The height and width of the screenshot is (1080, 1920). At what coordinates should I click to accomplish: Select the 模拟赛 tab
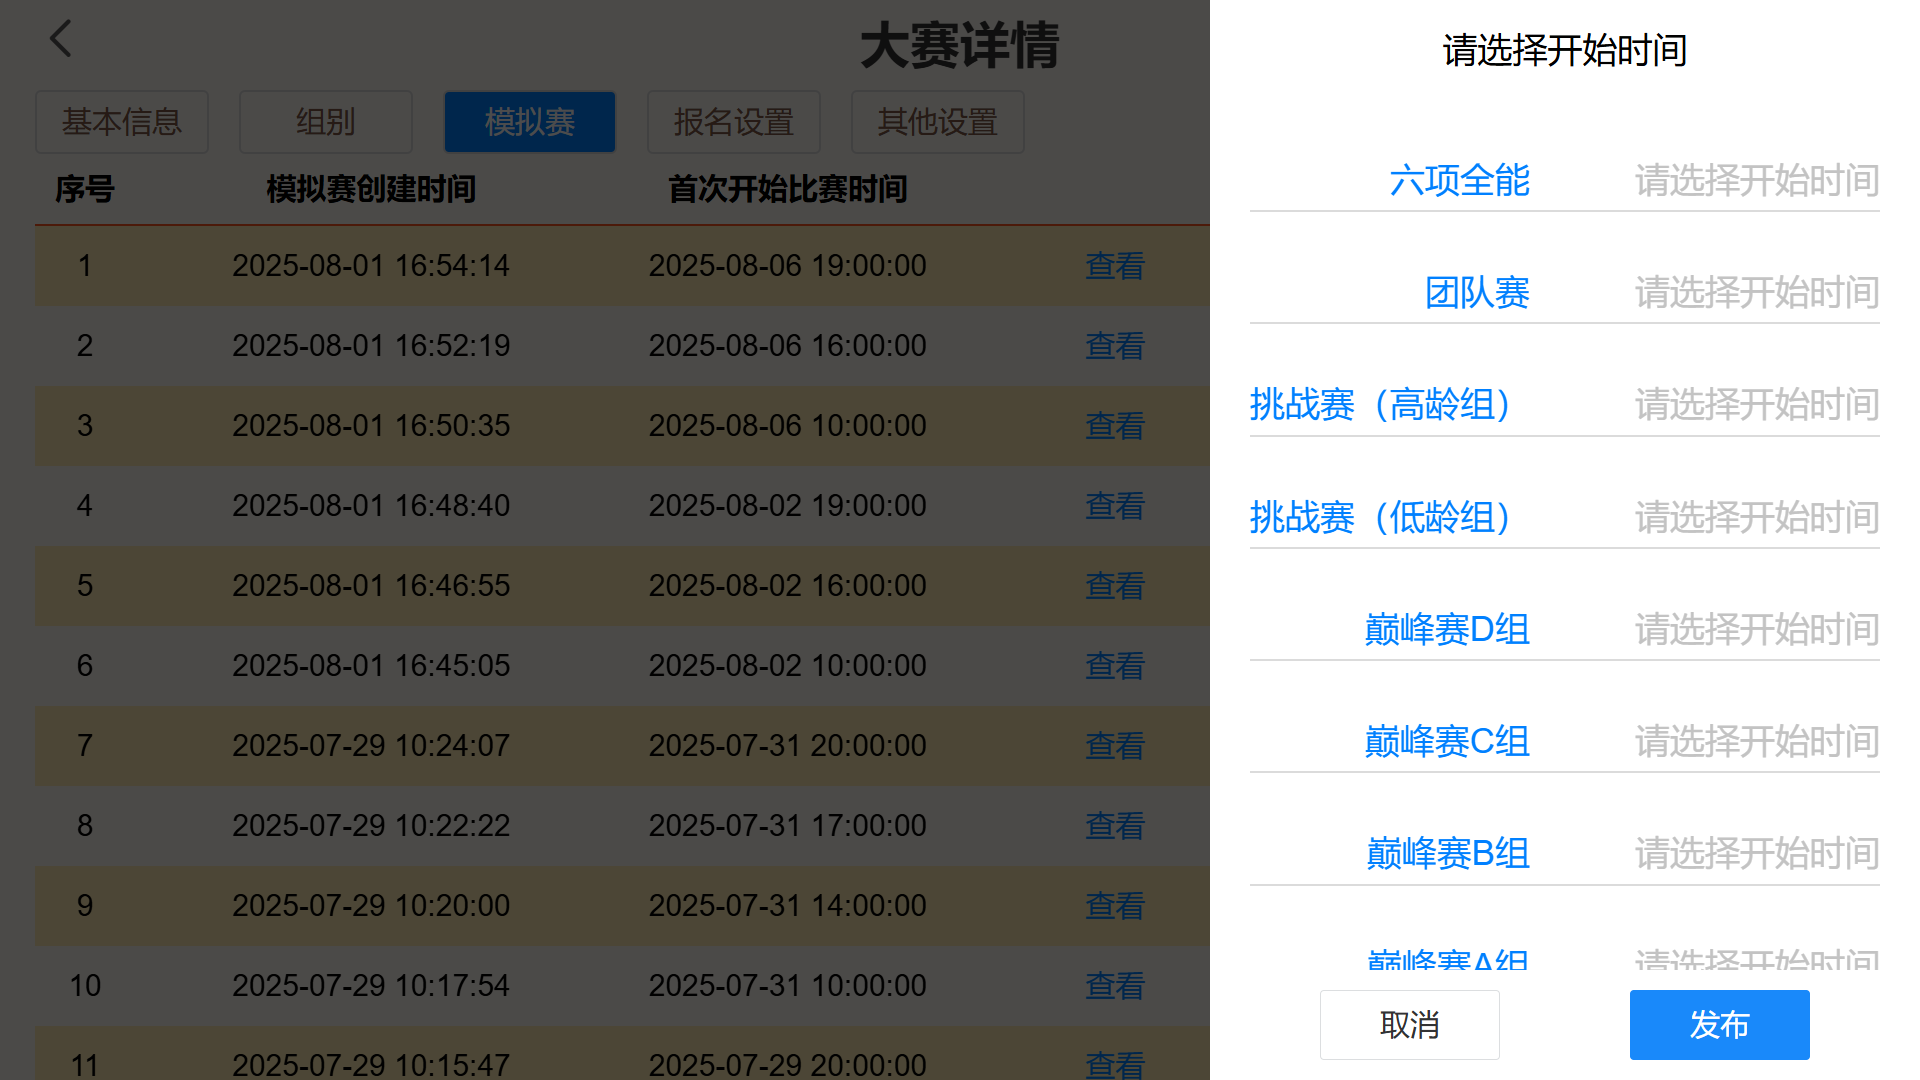tap(530, 122)
